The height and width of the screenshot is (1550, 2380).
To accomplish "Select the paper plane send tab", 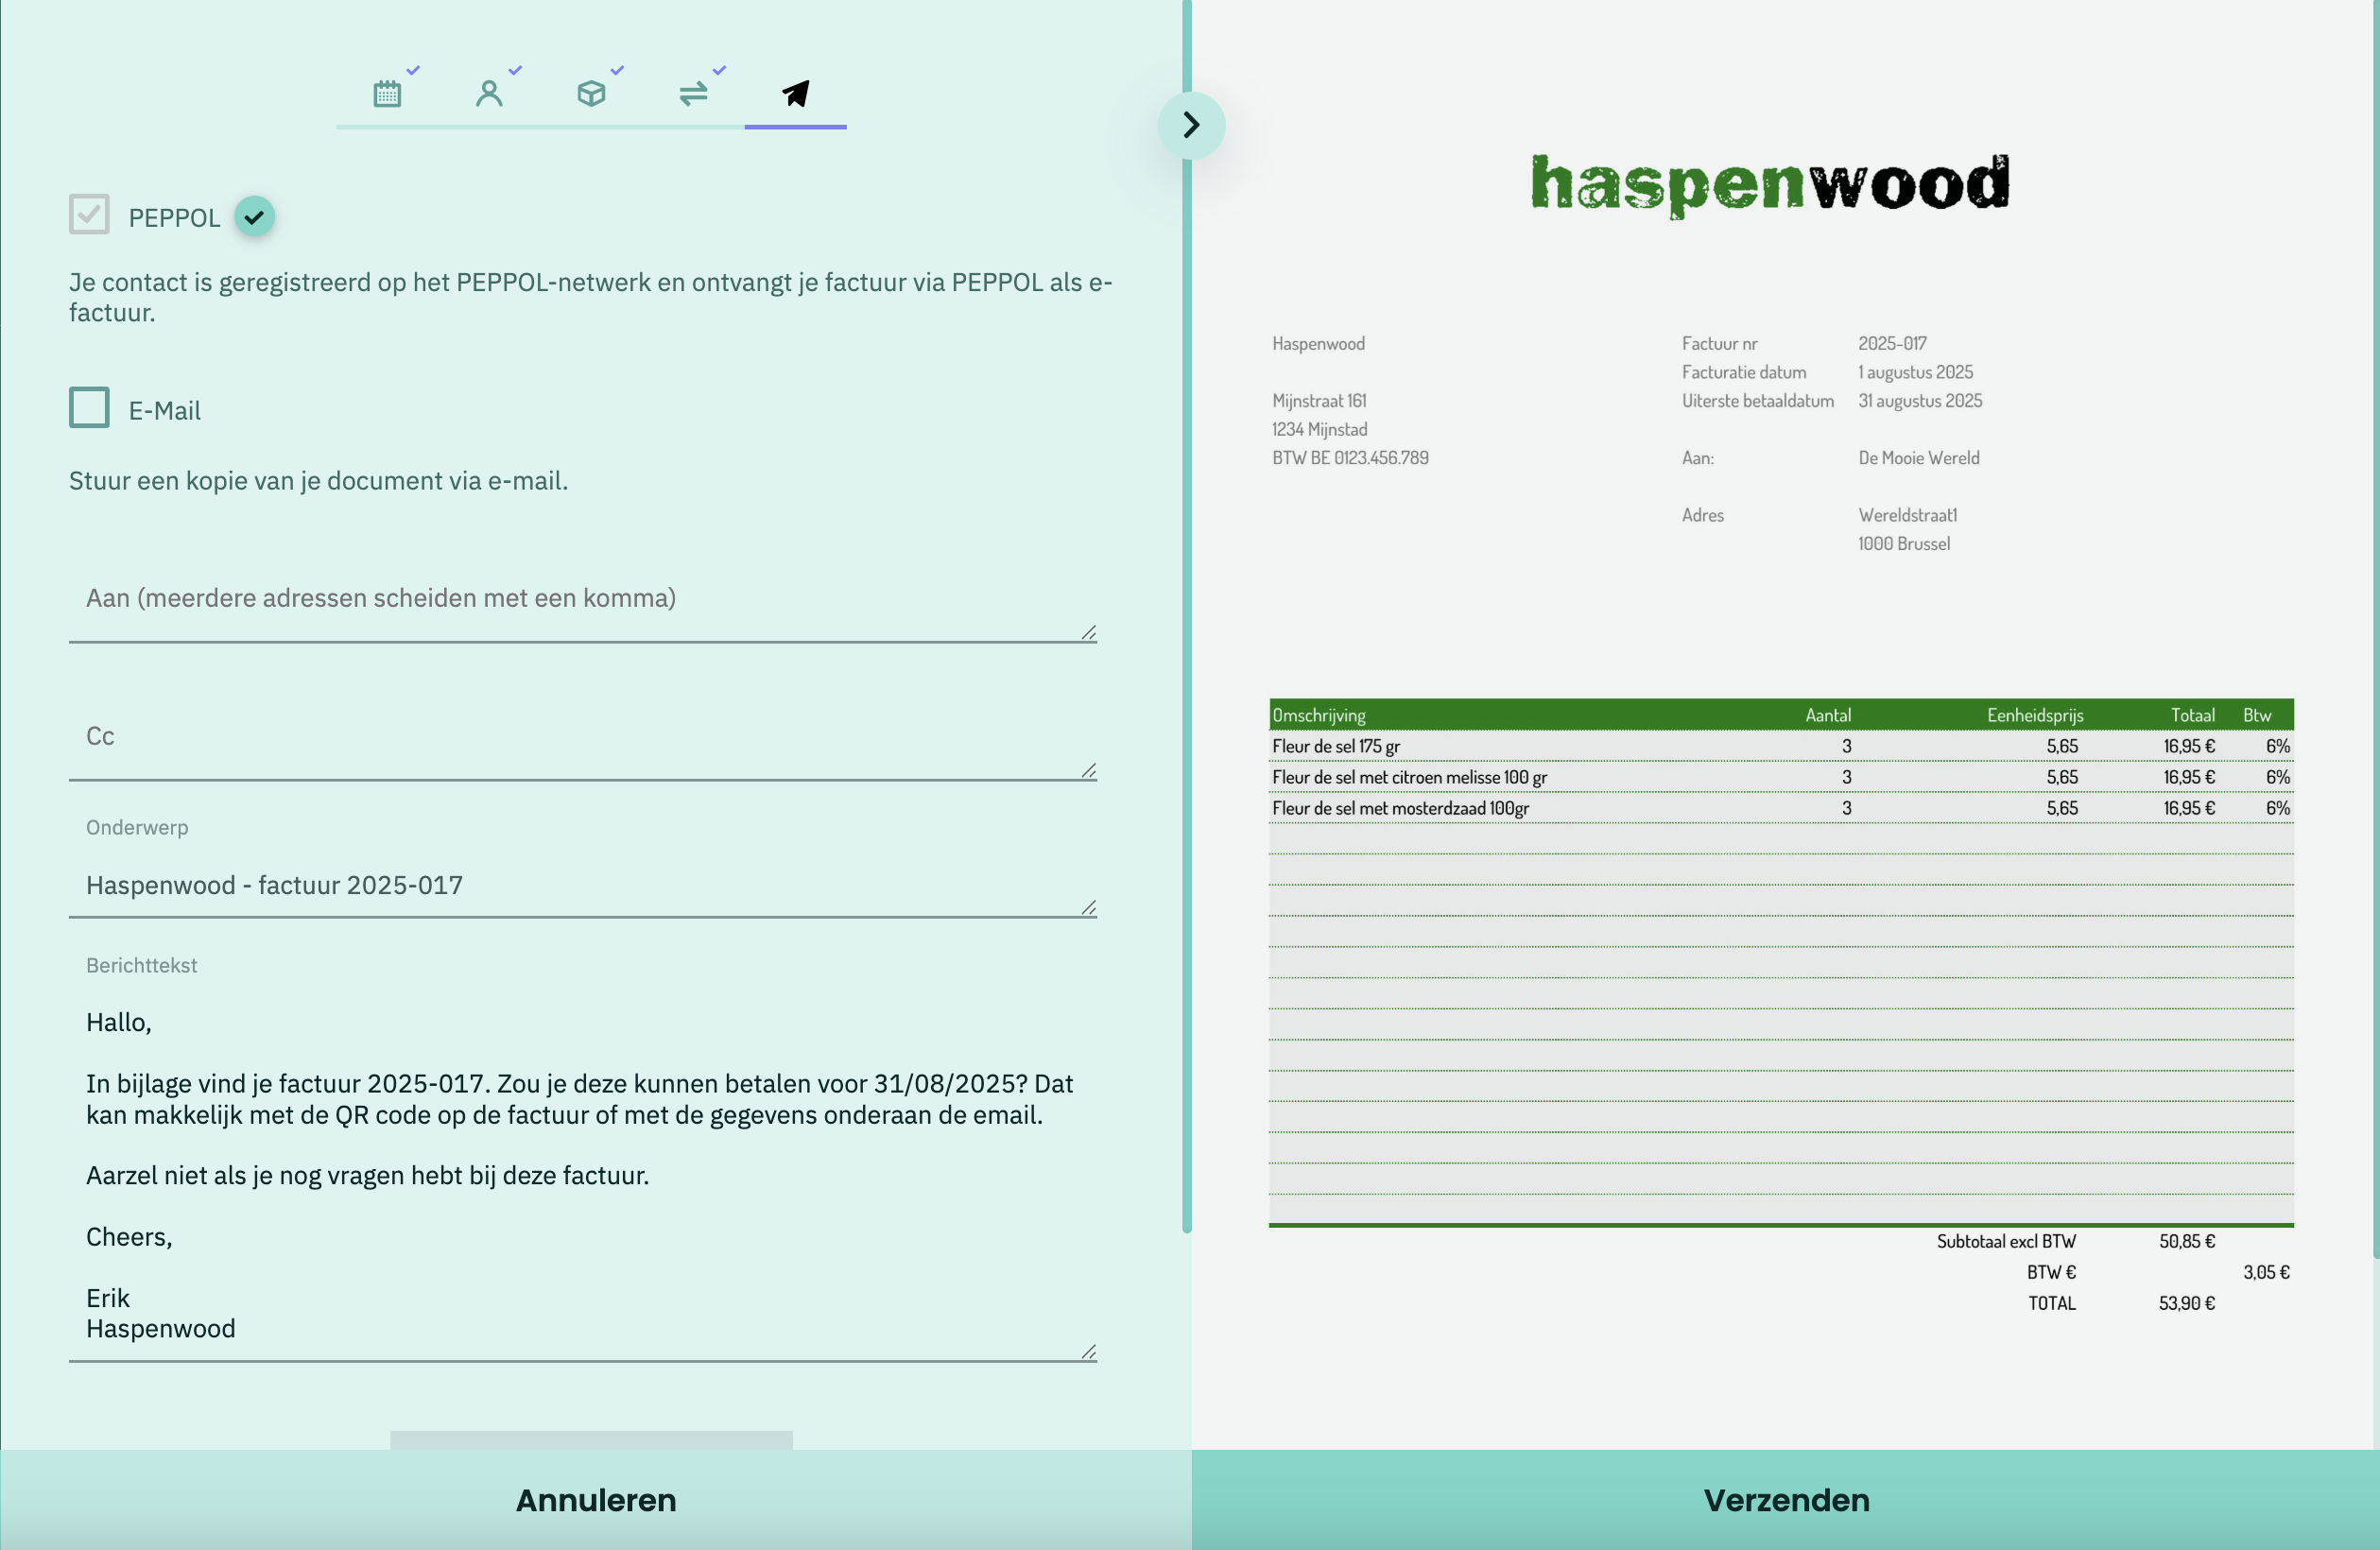I will coord(795,94).
